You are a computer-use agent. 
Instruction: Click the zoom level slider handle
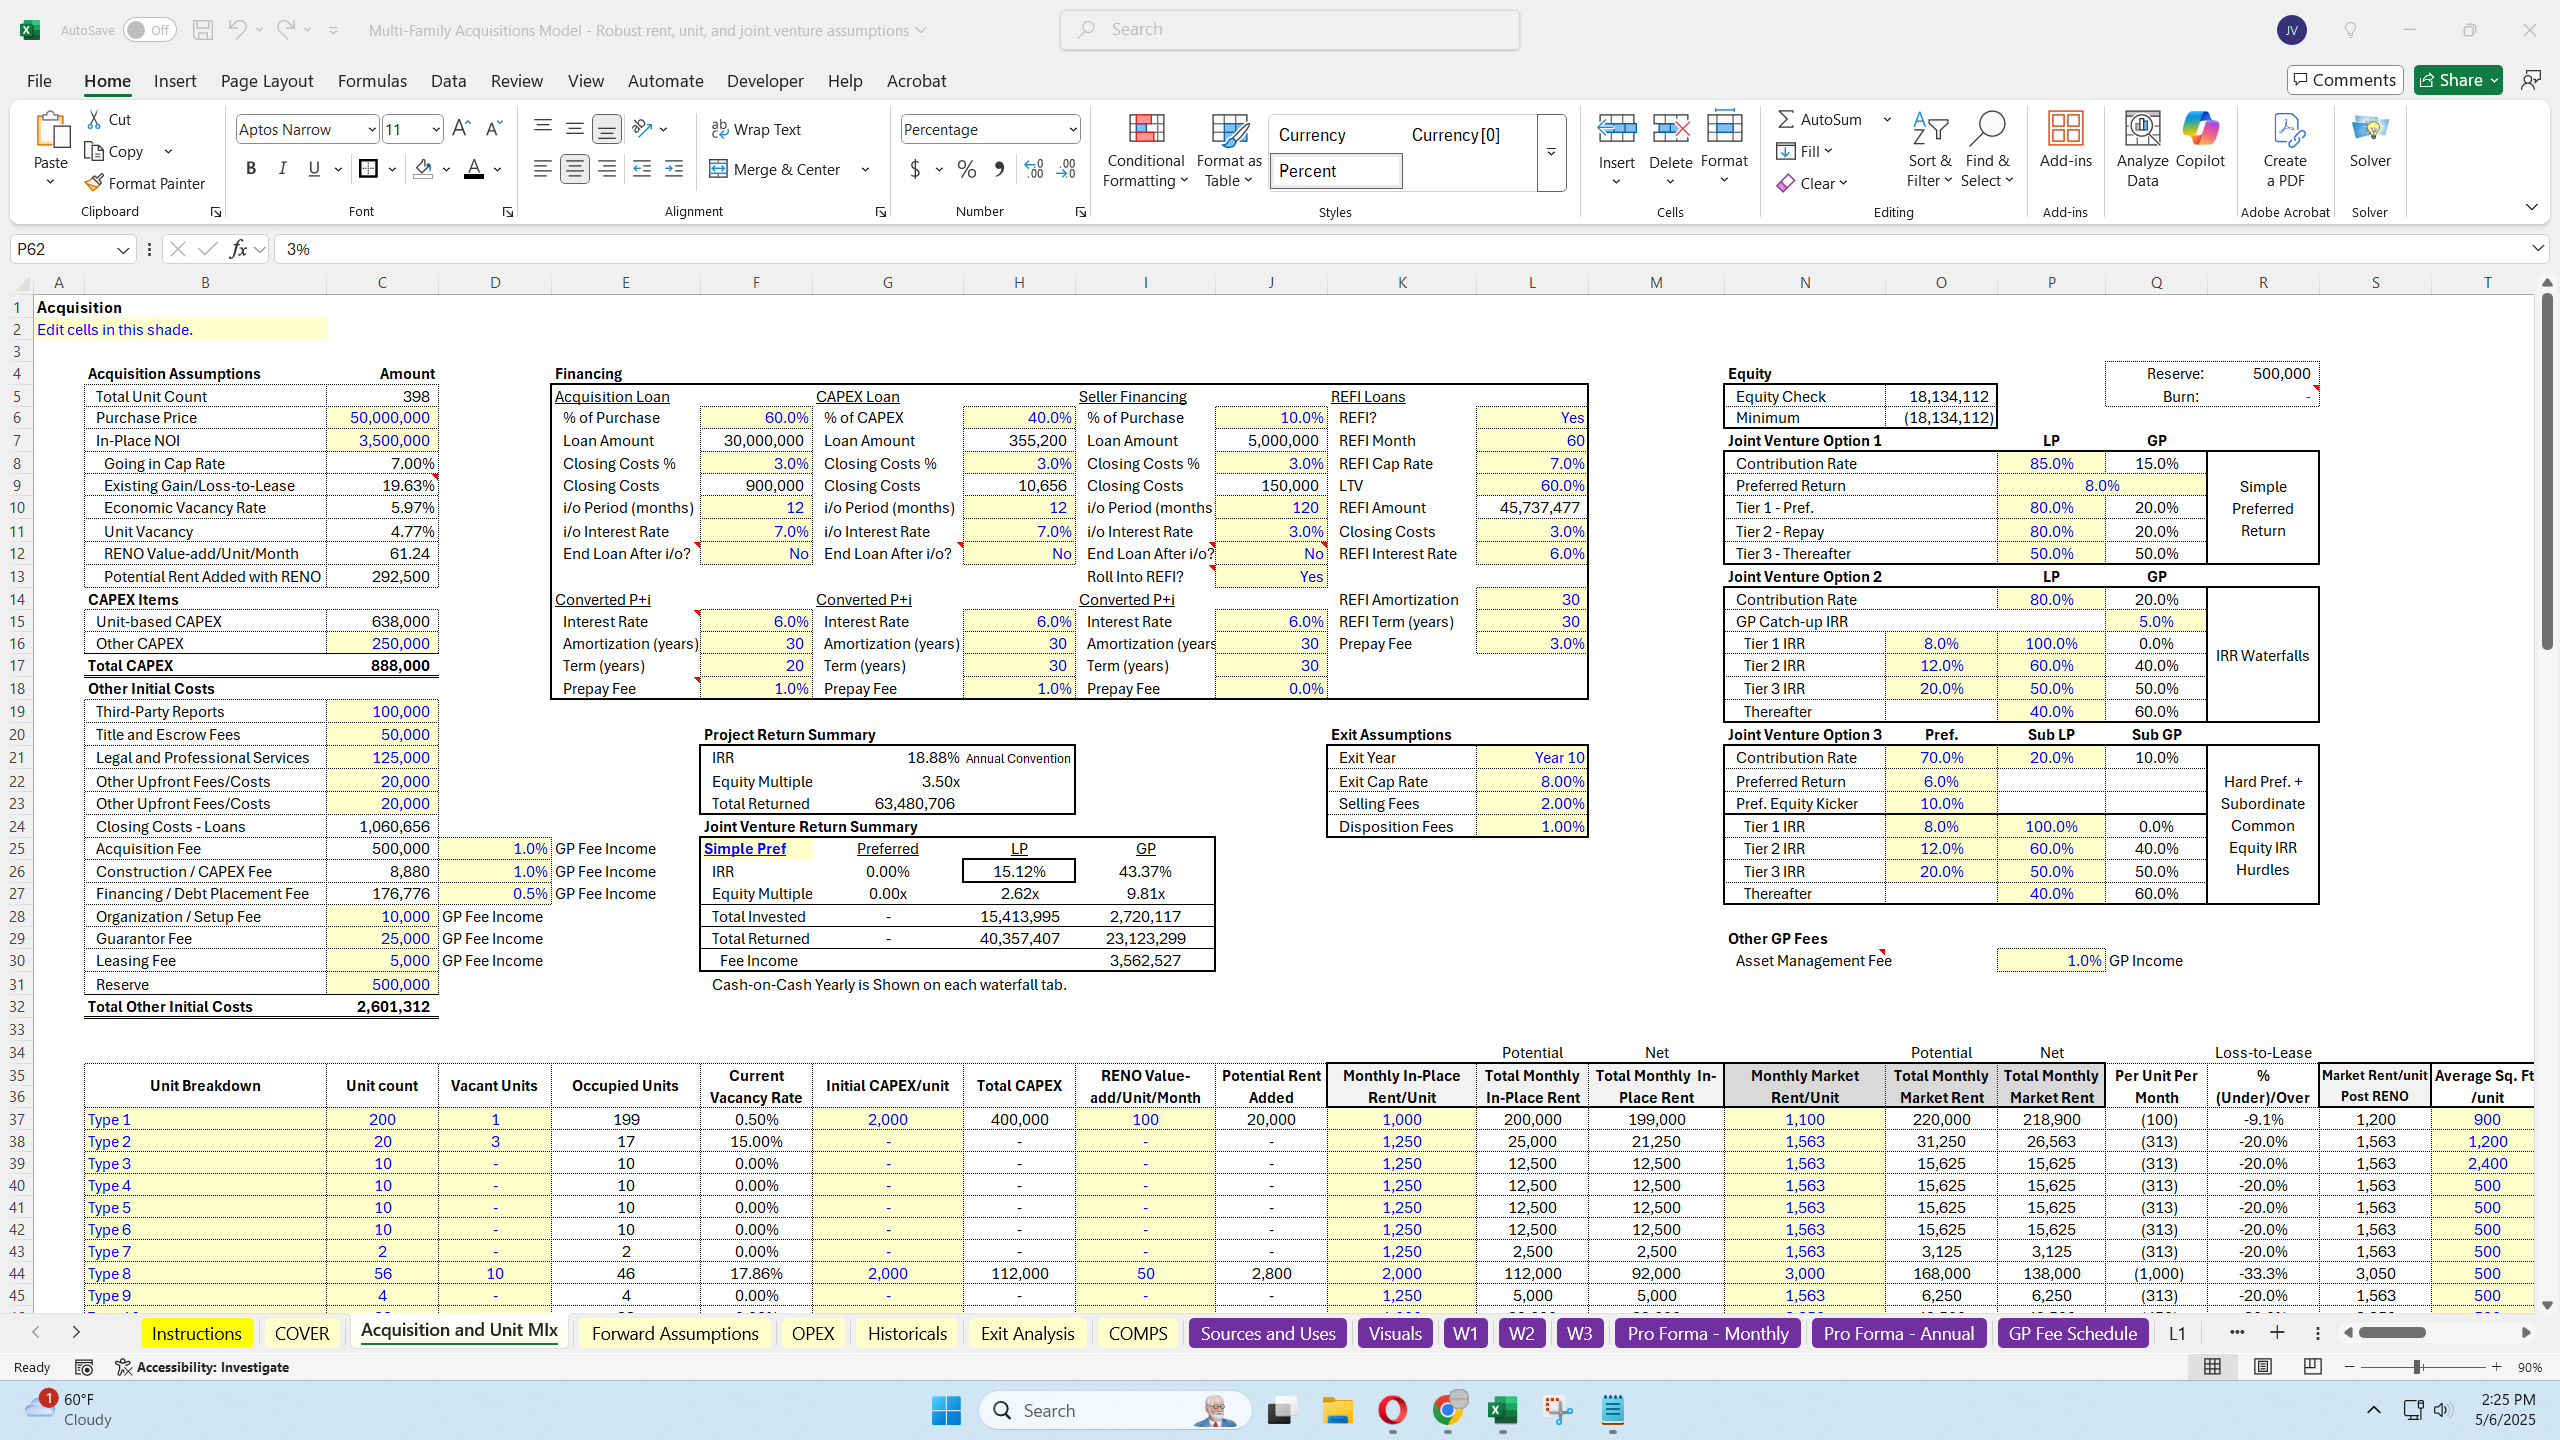[2416, 1366]
